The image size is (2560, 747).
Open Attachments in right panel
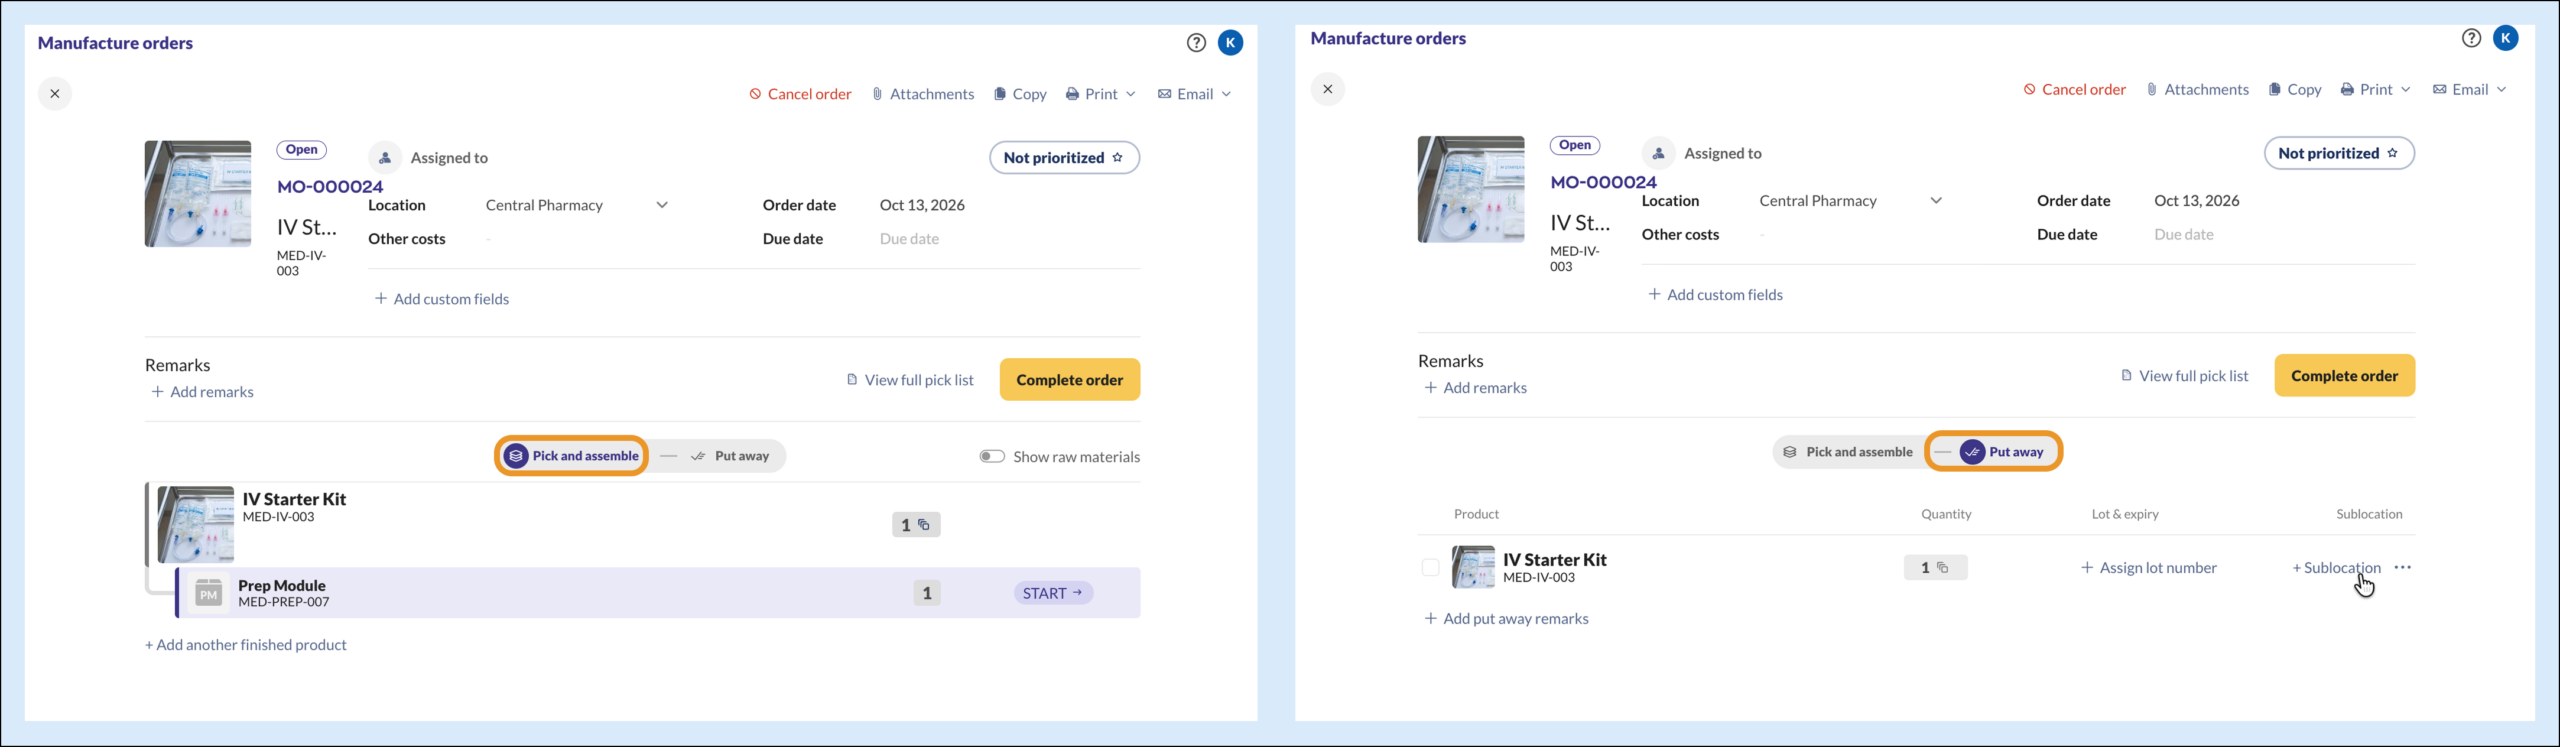pyautogui.click(x=2197, y=89)
